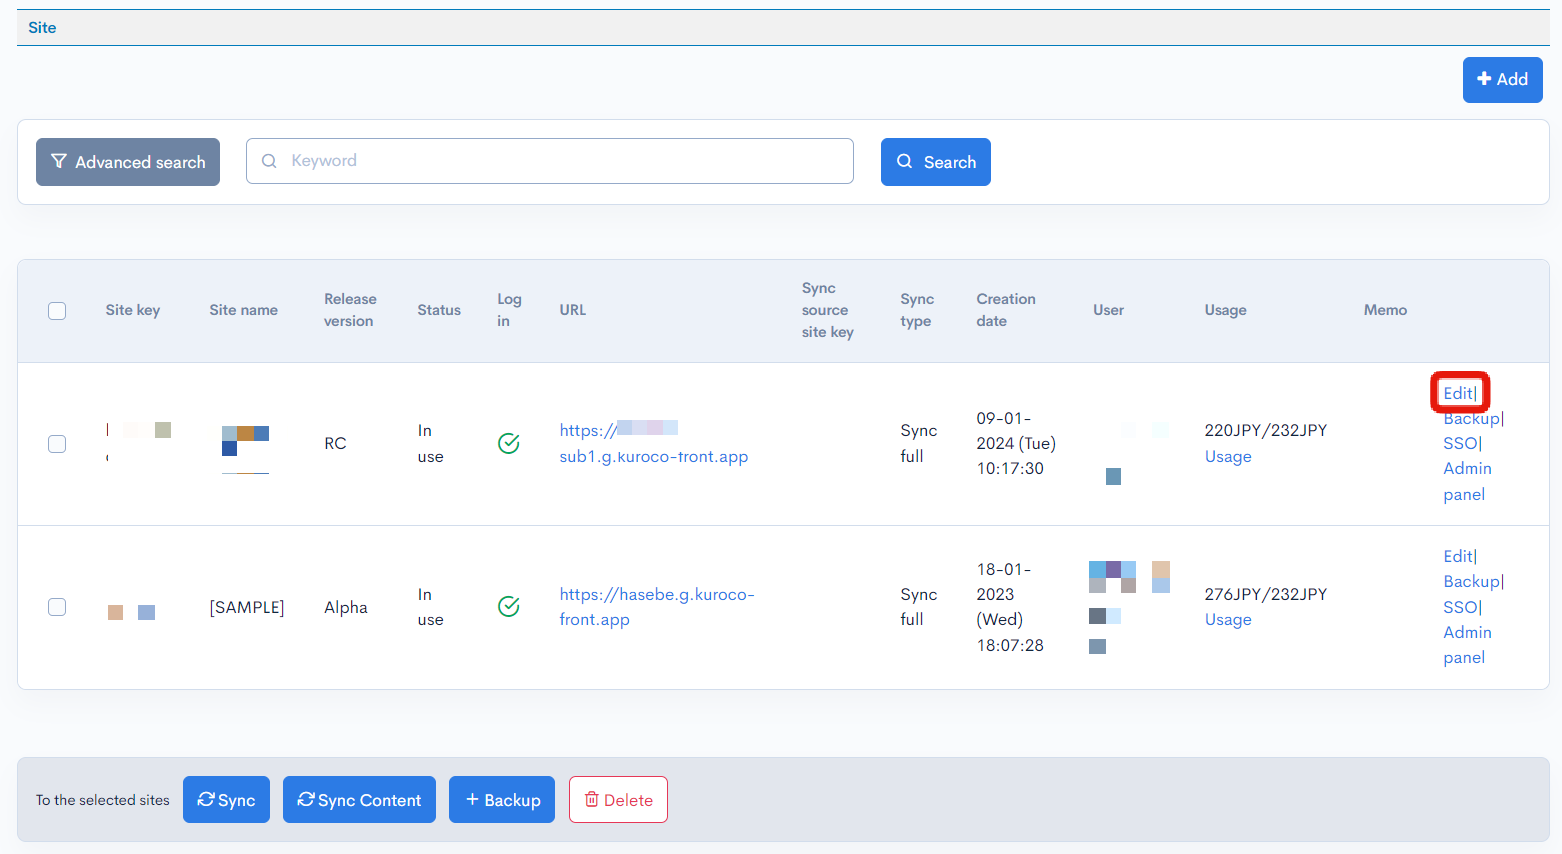Viewport: 1562px width, 854px height.
Task: Click Edit for the [SAMPLE] site
Action: (x=1458, y=556)
